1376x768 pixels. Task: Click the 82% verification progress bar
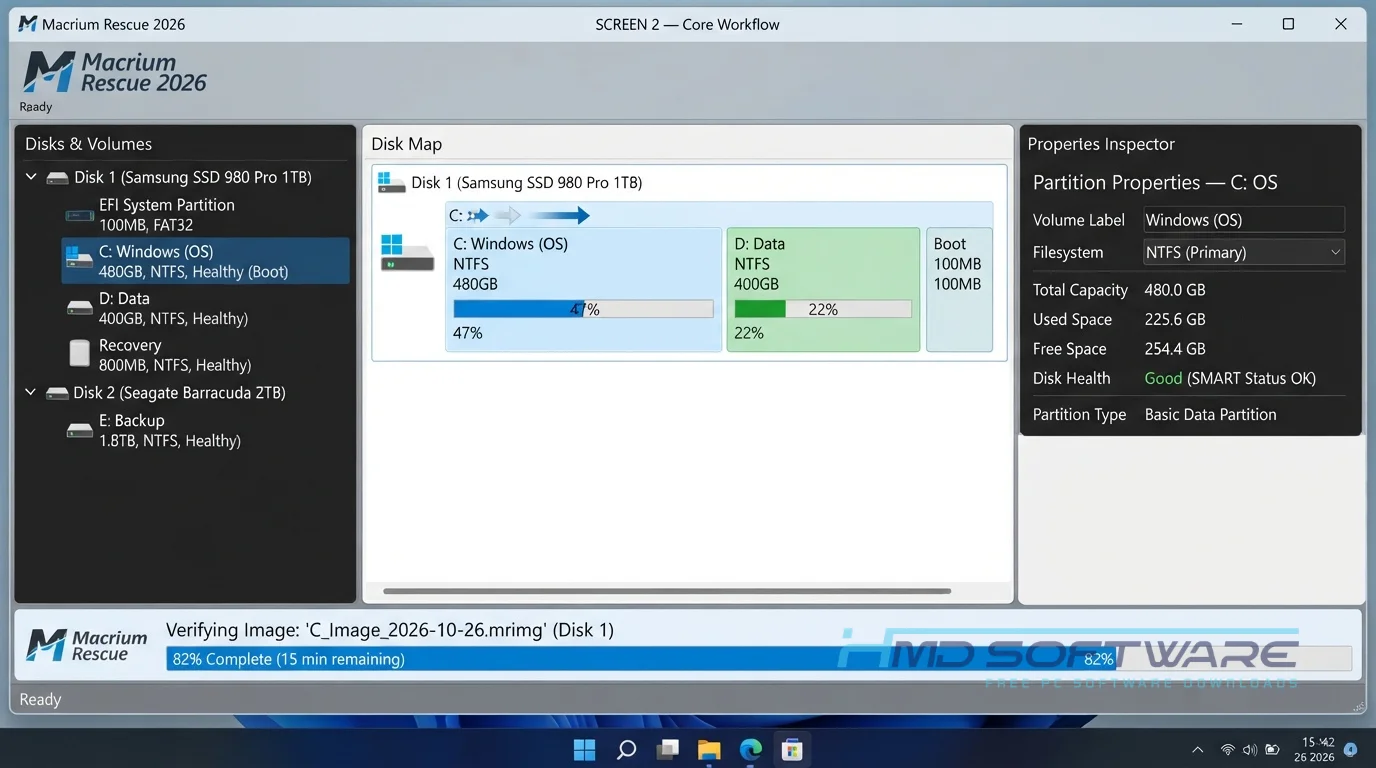pos(759,659)
